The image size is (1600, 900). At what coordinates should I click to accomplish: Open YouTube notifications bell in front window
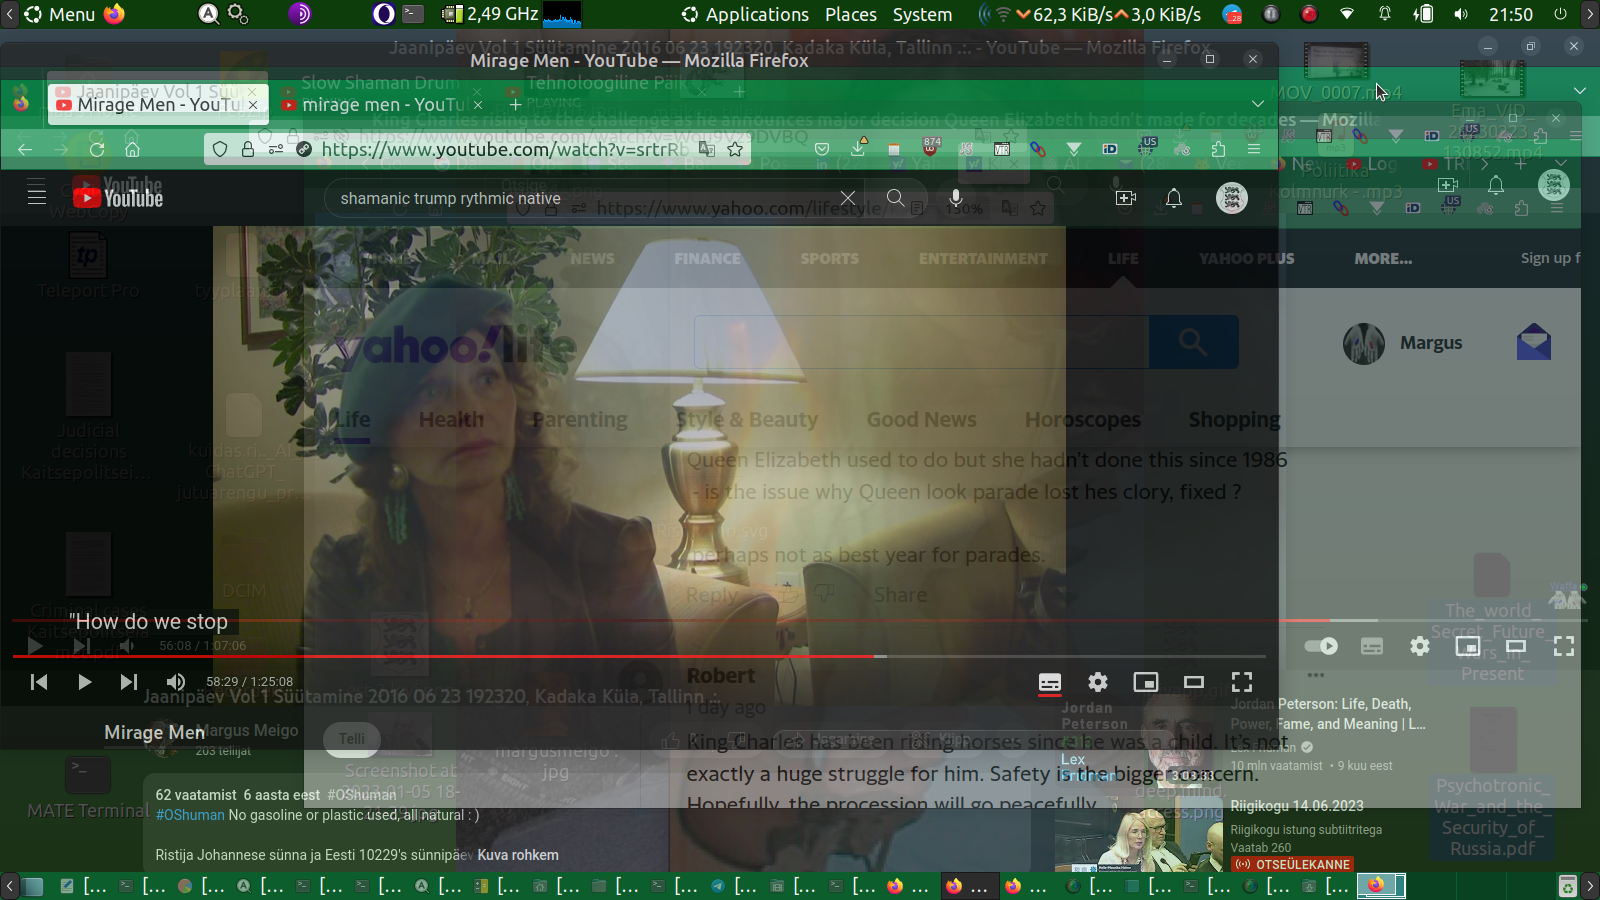1174,198
